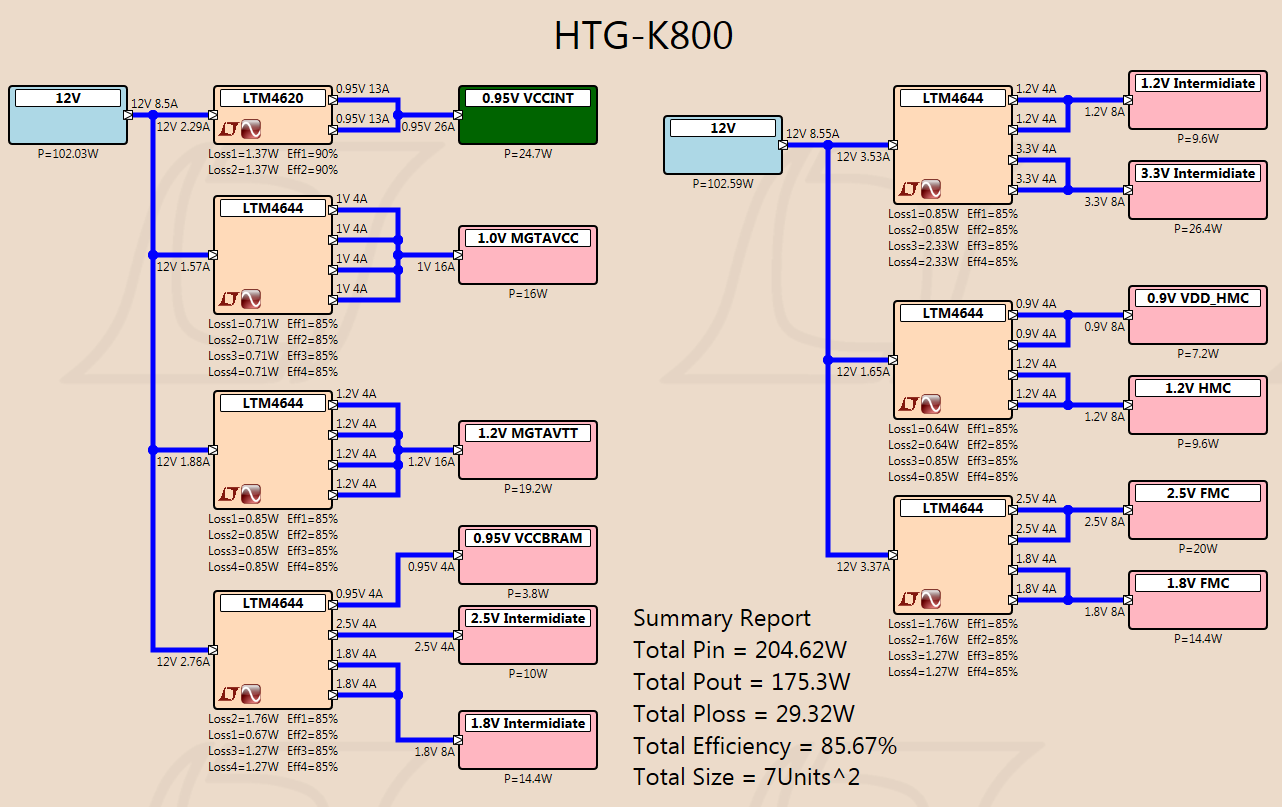1282x807 pixels.
Task: Click the waveform icon in the LTM4644 block feeding 0.9V VDD_HMC
Action: 931,404
